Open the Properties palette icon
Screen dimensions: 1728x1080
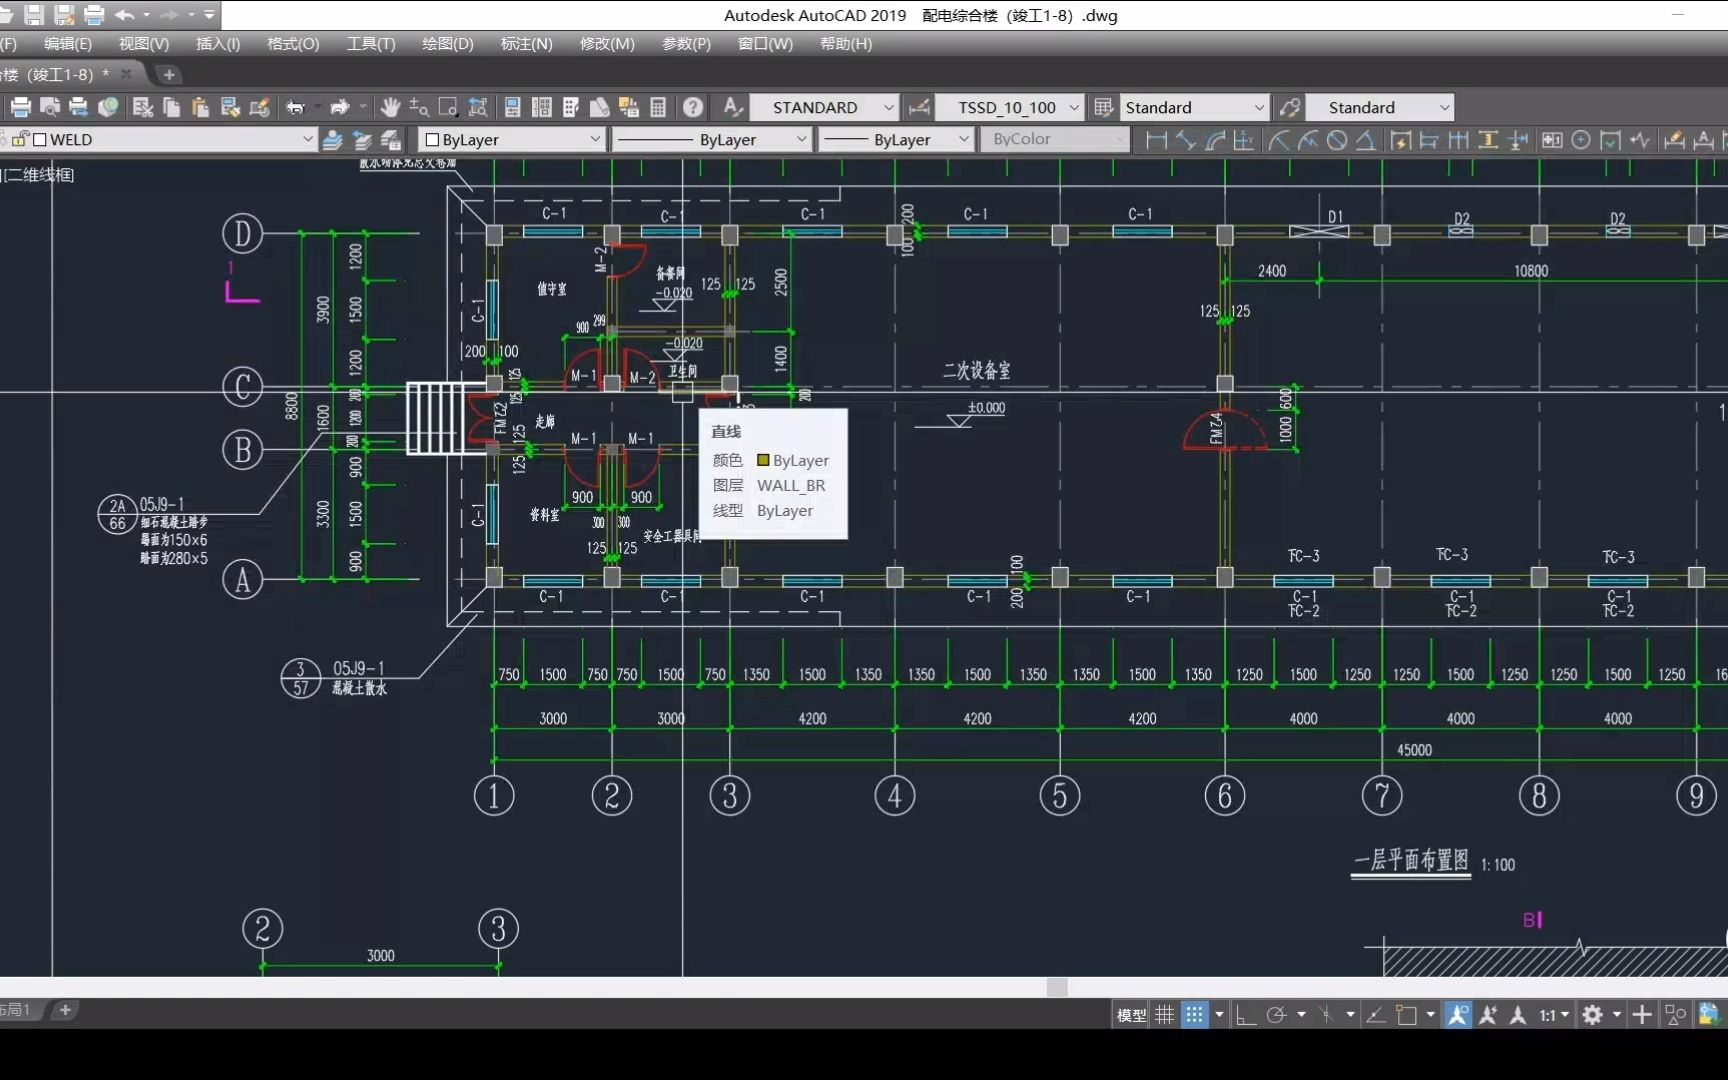[512, 107]
